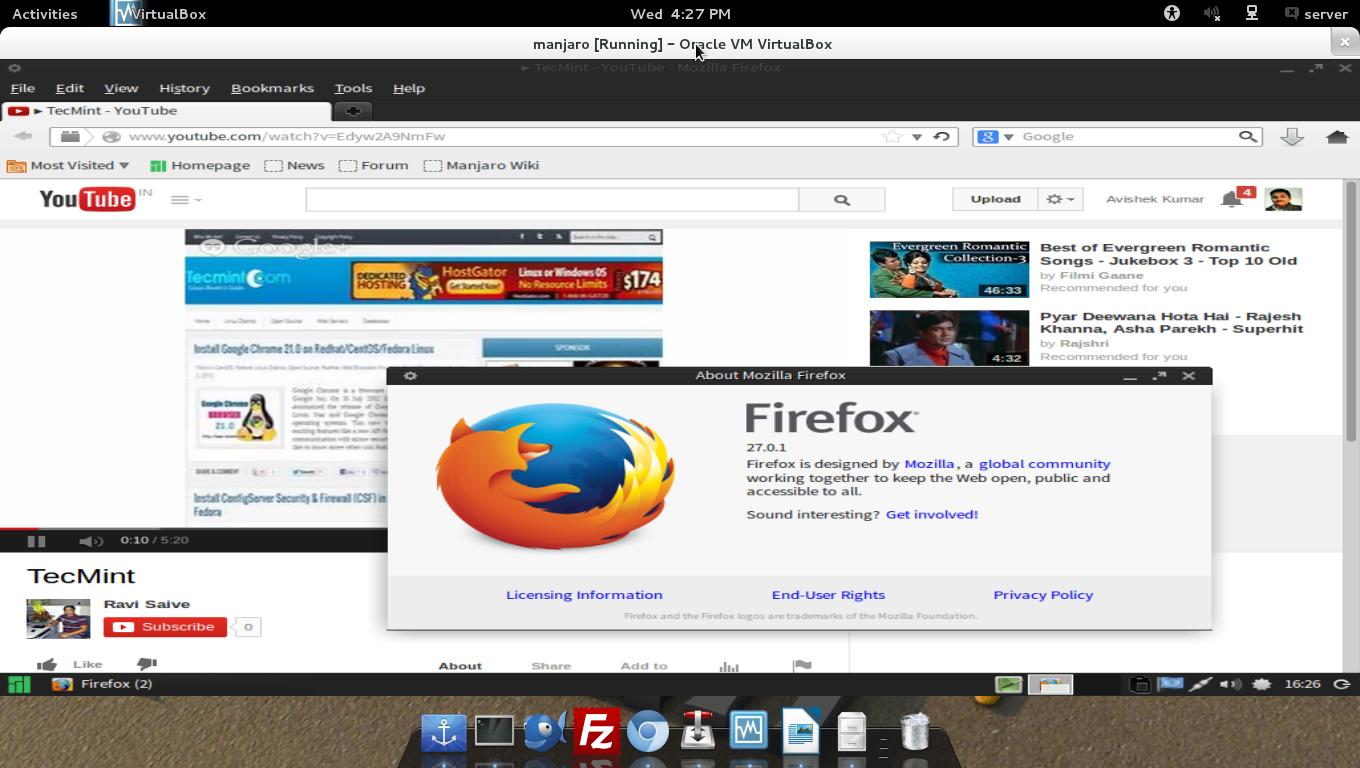Image resolution: width=1360 pixels, height=768 pixels.
Task: Toggle the YouTube notifications bell
Action: (x=1229, y=198)
